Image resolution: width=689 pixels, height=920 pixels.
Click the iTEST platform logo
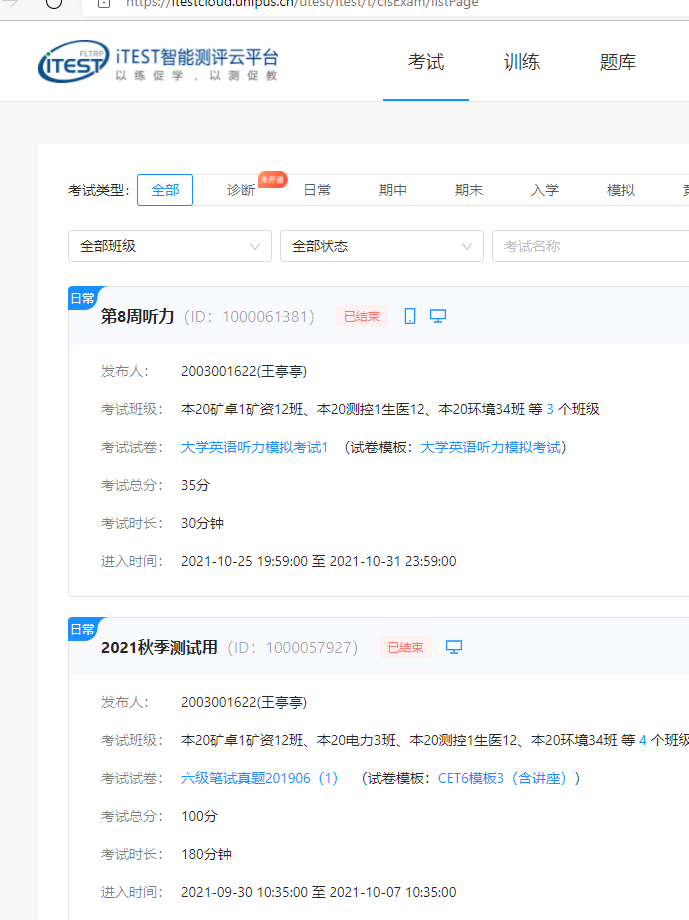click(158, 62)
